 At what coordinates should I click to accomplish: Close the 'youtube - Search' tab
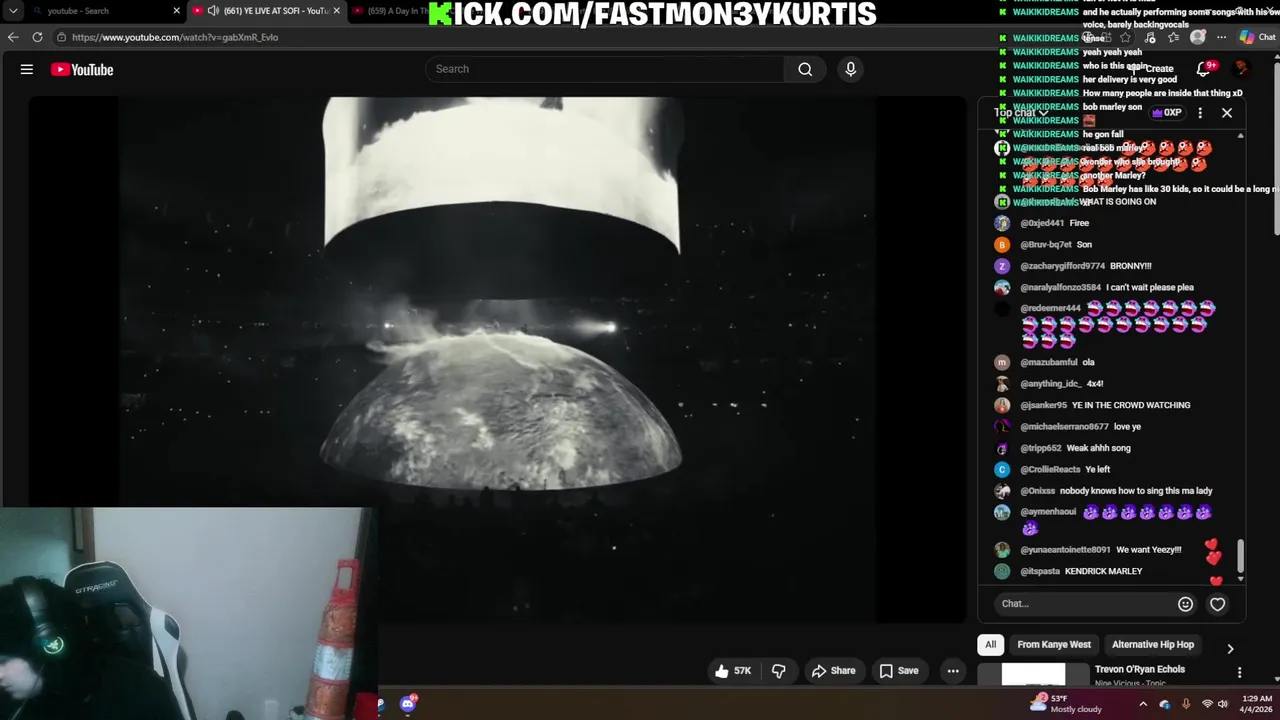pos(177,11)
